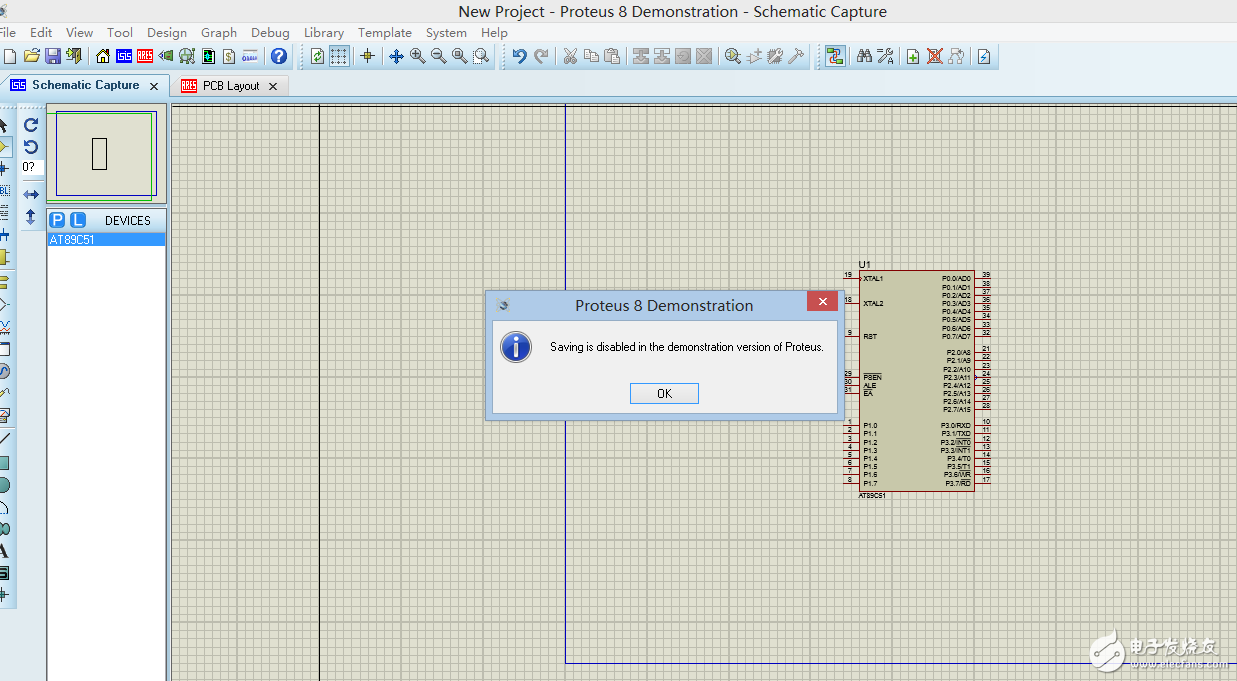Open the Edit menu

click(41, 32)
